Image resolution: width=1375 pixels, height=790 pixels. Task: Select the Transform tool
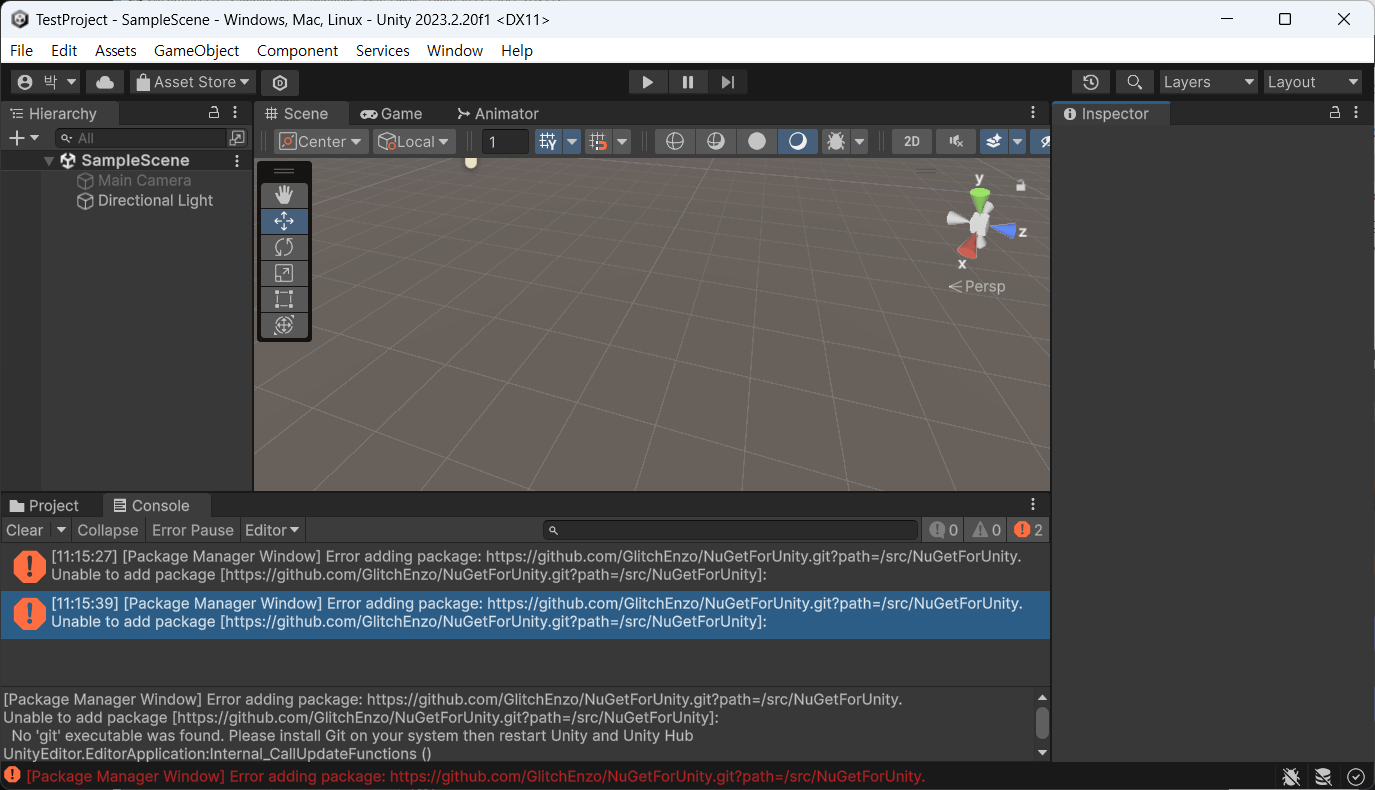[284, 325]
